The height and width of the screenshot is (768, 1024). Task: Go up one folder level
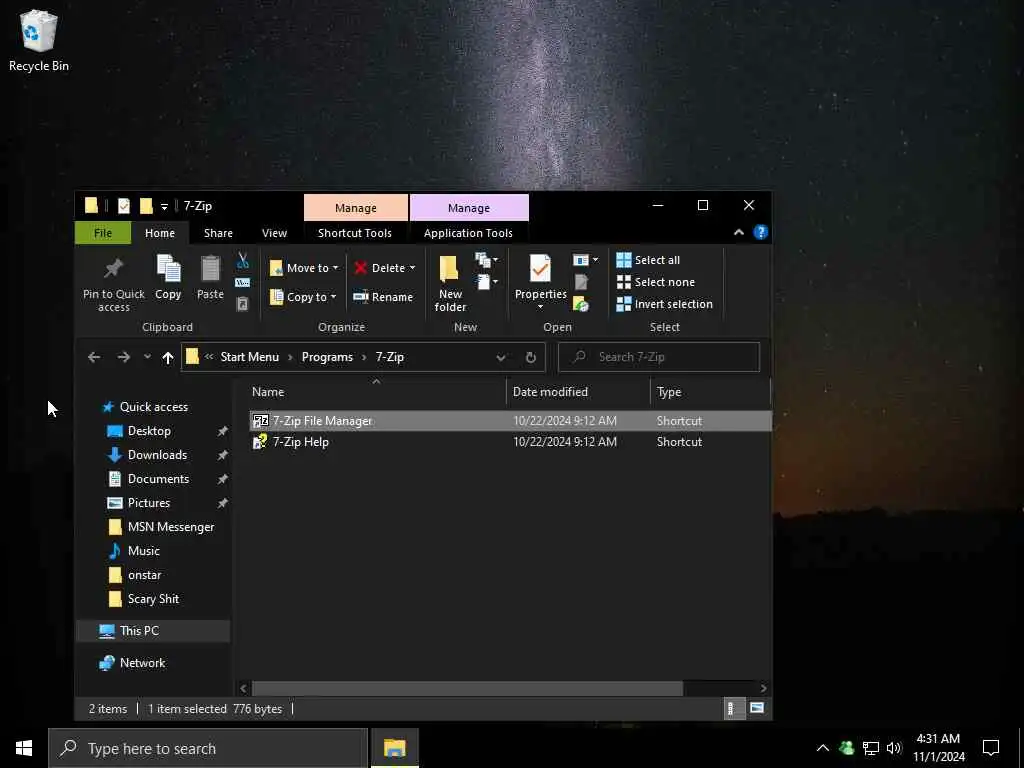pos(168,357)
